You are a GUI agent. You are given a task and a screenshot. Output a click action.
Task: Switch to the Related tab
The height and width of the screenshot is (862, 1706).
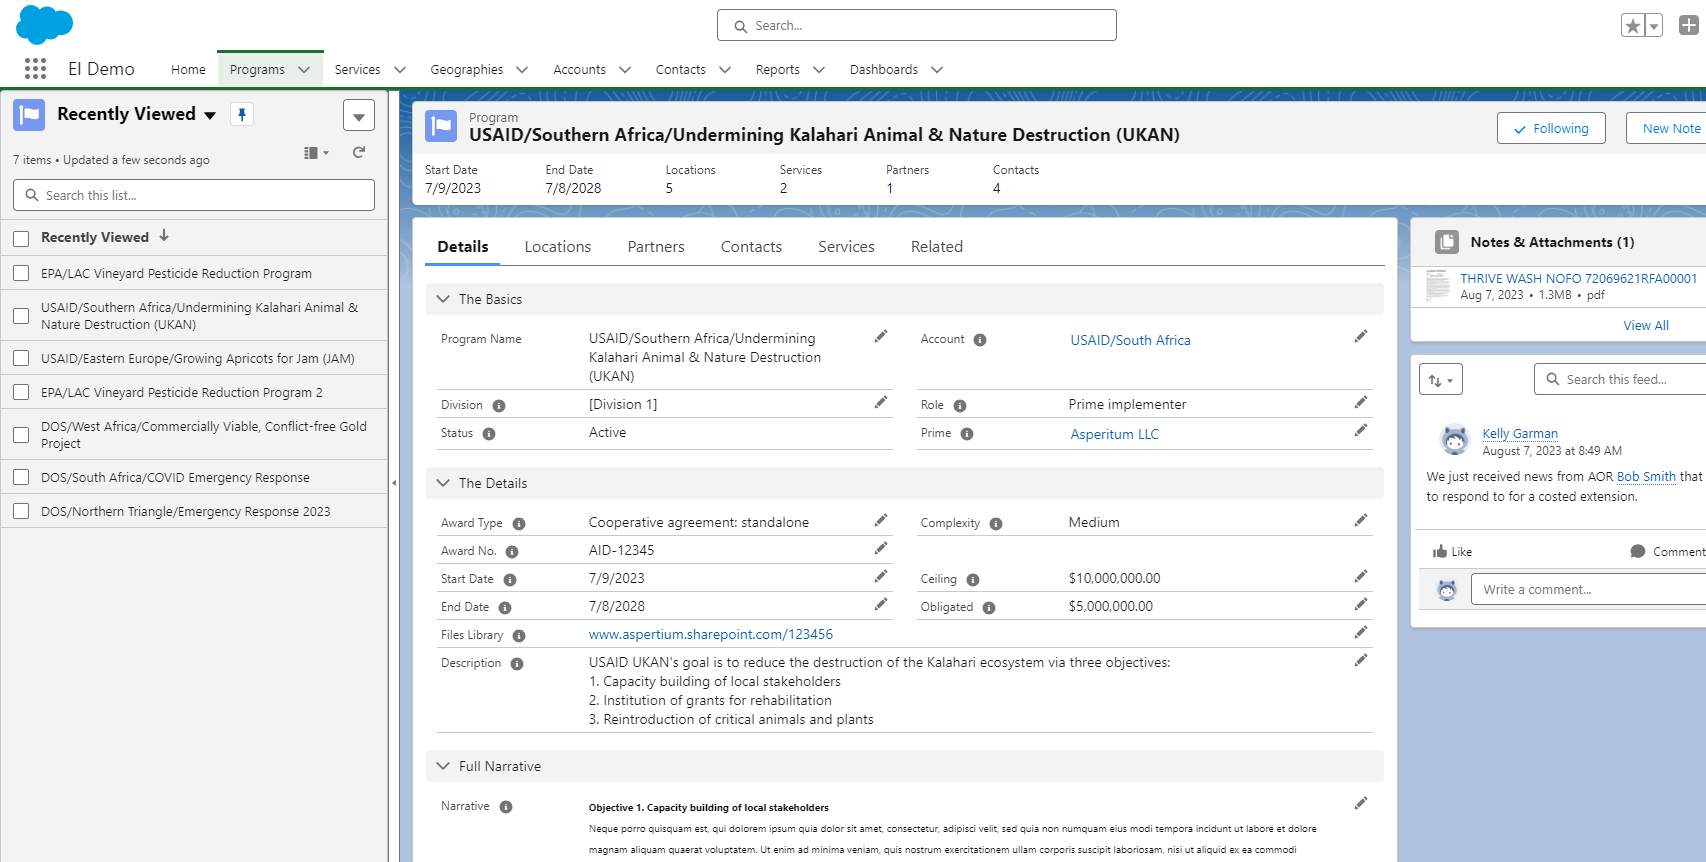(x=937, y=247)
